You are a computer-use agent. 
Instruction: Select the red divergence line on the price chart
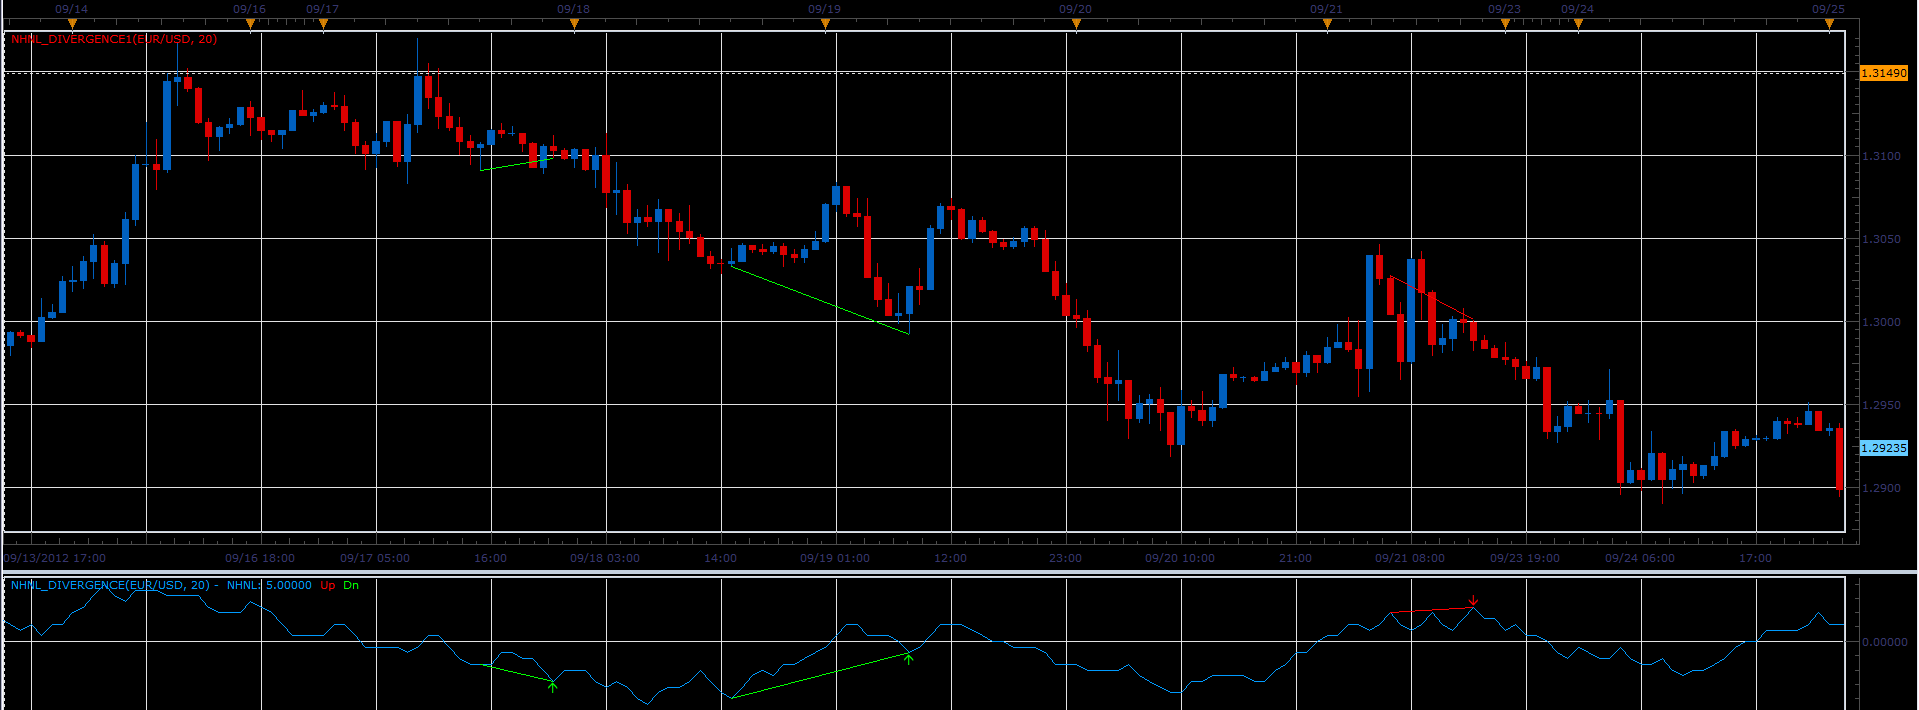click(1432, 298)
